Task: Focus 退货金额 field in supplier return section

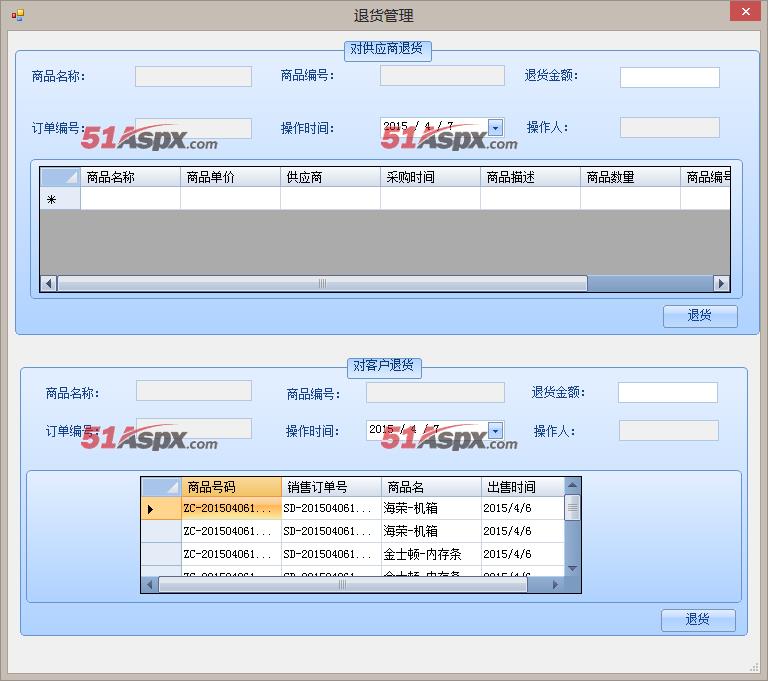Action: tap(669, 78)
